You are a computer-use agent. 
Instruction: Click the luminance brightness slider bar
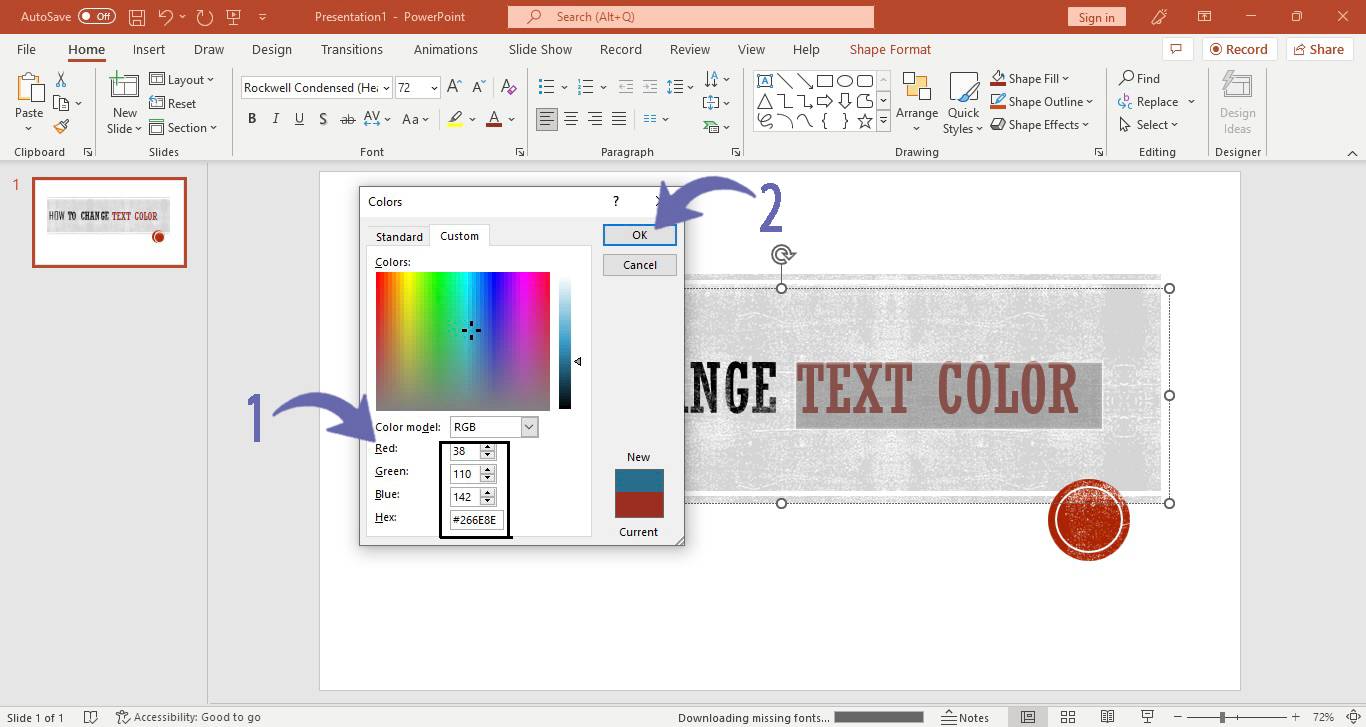565,341
